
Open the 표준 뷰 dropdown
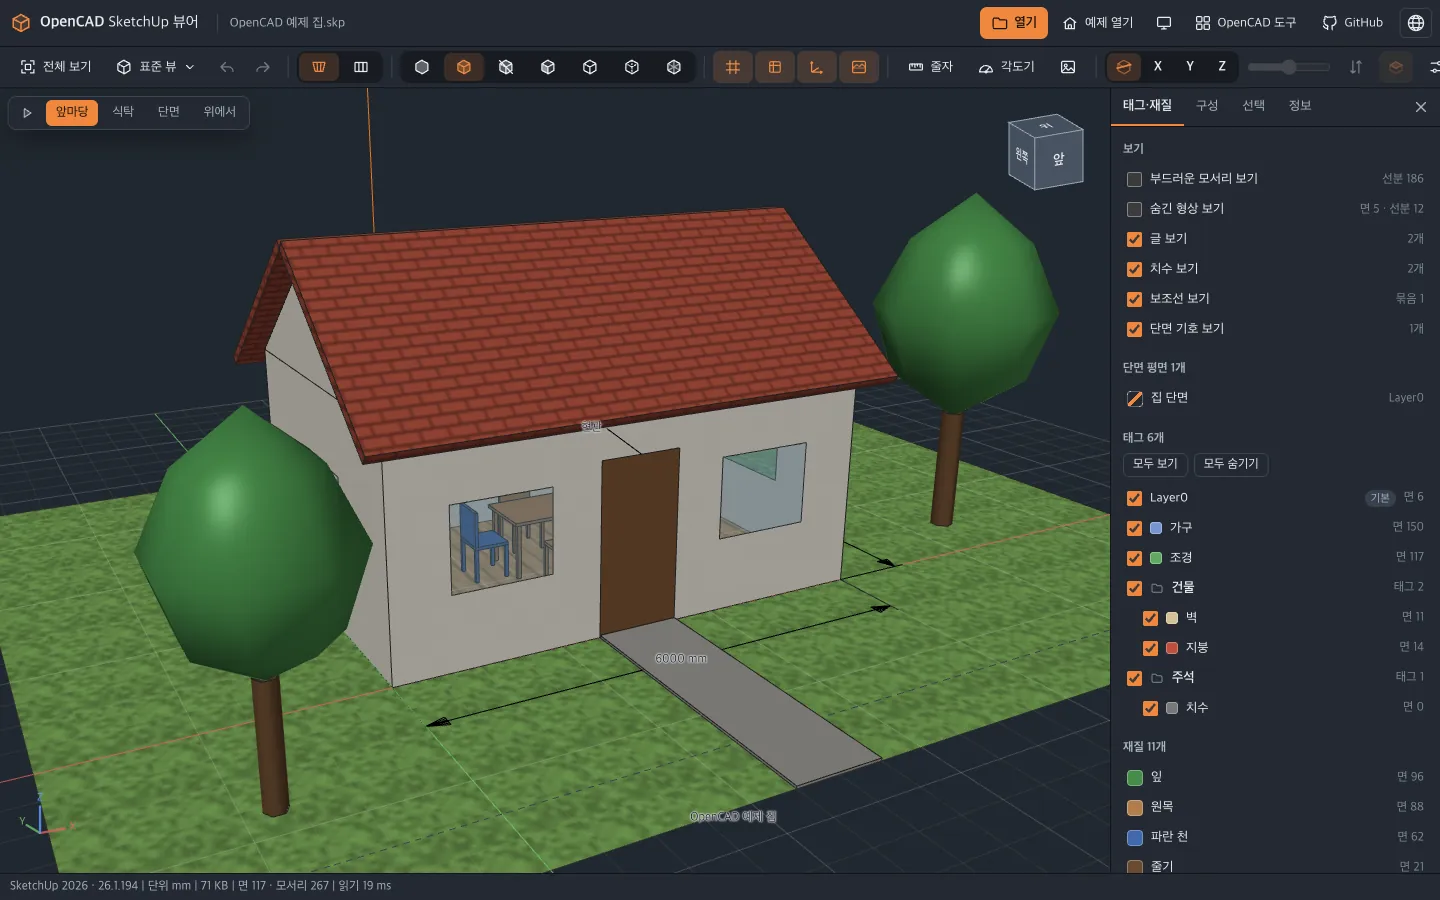point(155,67)
